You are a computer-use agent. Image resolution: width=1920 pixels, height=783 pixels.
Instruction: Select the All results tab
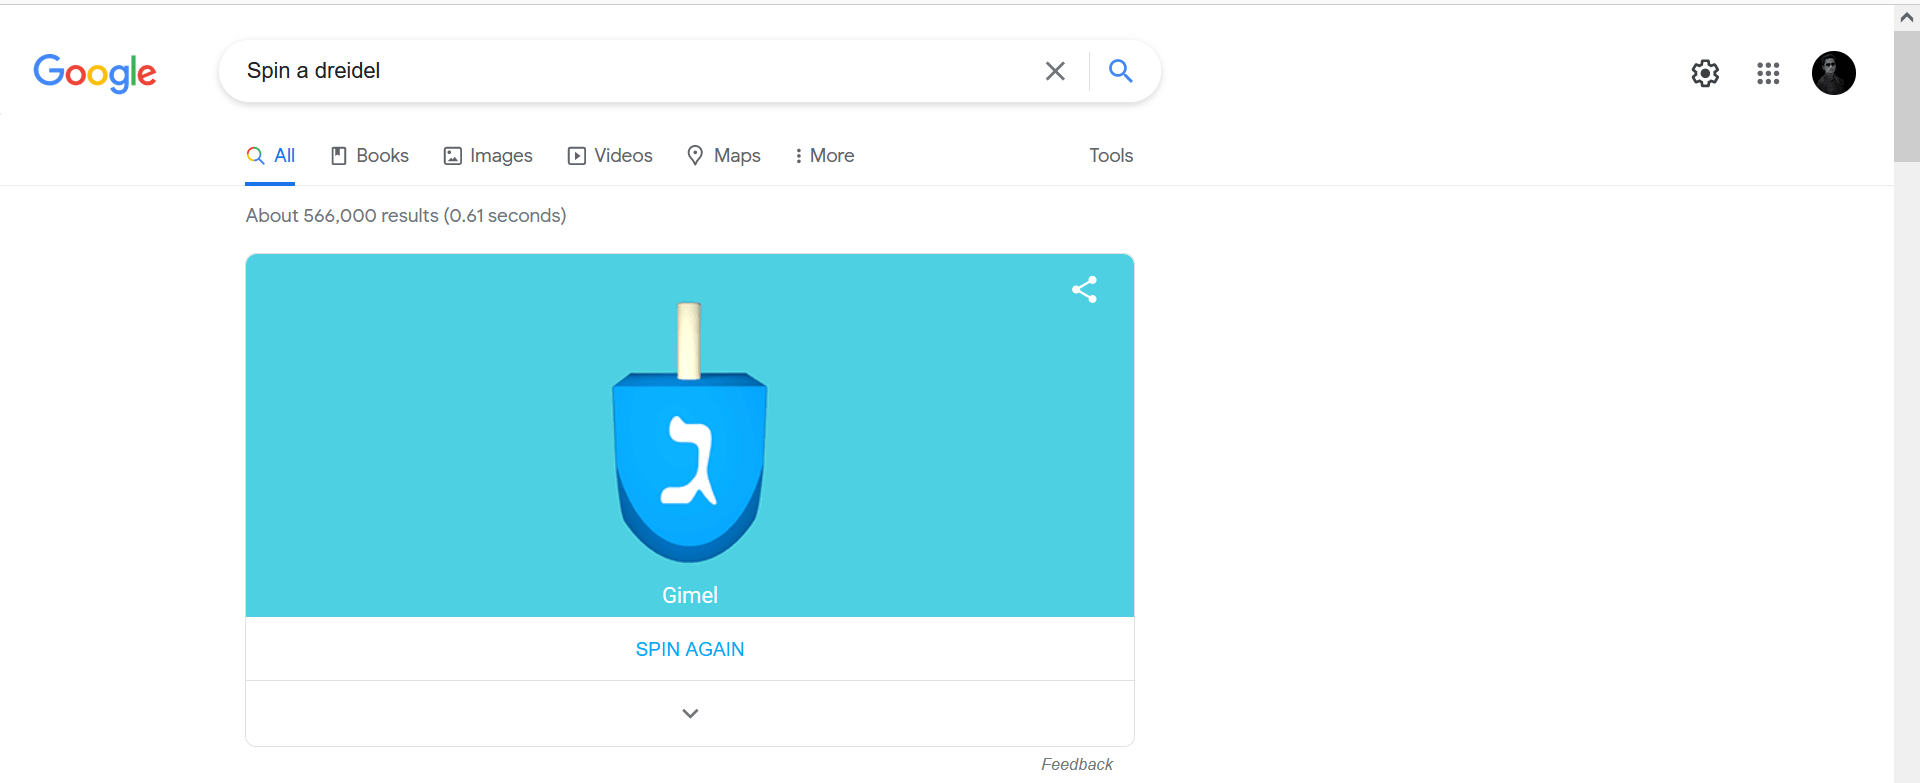[x=271, y=155]
